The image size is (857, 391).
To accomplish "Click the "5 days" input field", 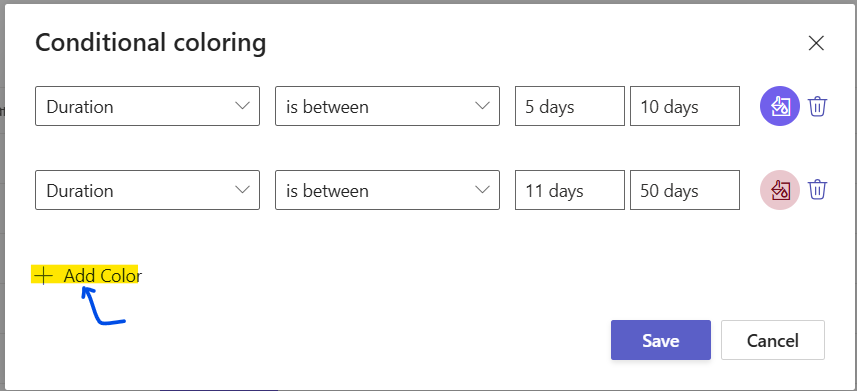I will point(570,106).
